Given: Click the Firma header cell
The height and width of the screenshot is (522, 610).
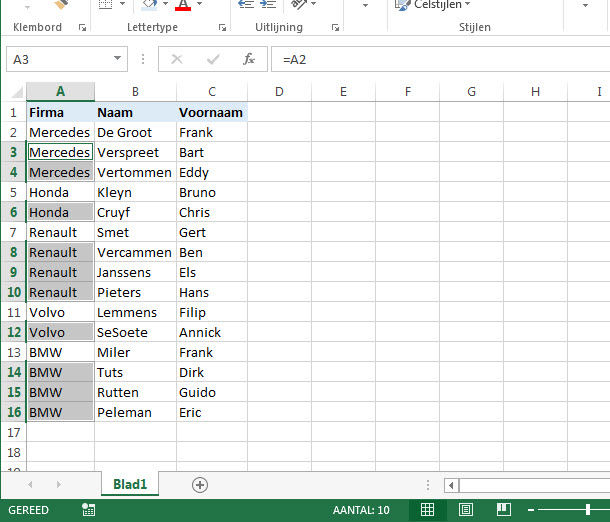Looking at the screenshot, I should pos(60,112).
